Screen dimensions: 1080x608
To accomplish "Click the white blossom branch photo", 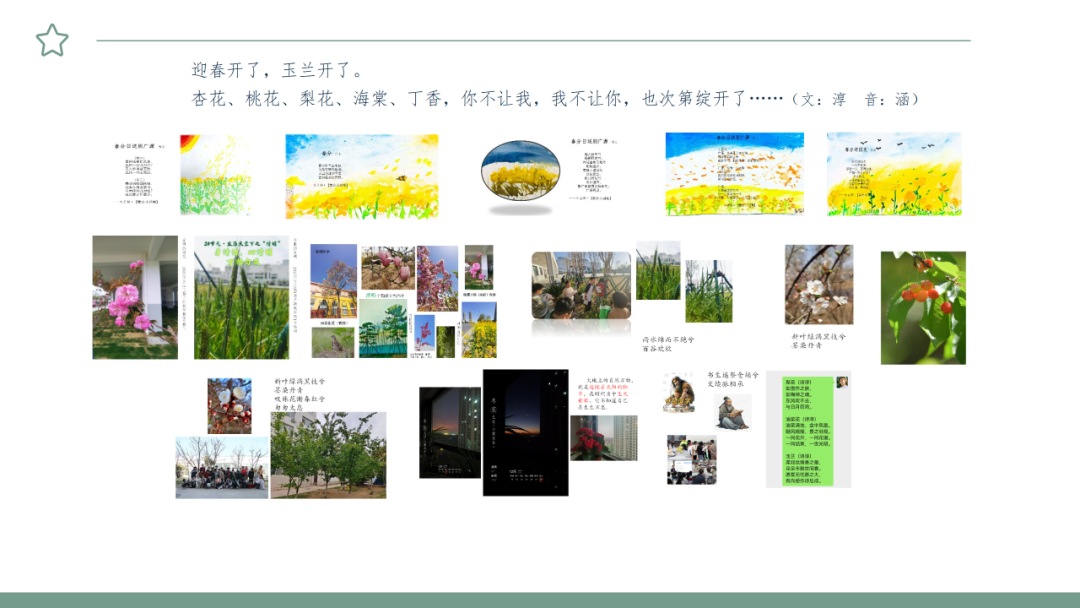I will [818, 285].
